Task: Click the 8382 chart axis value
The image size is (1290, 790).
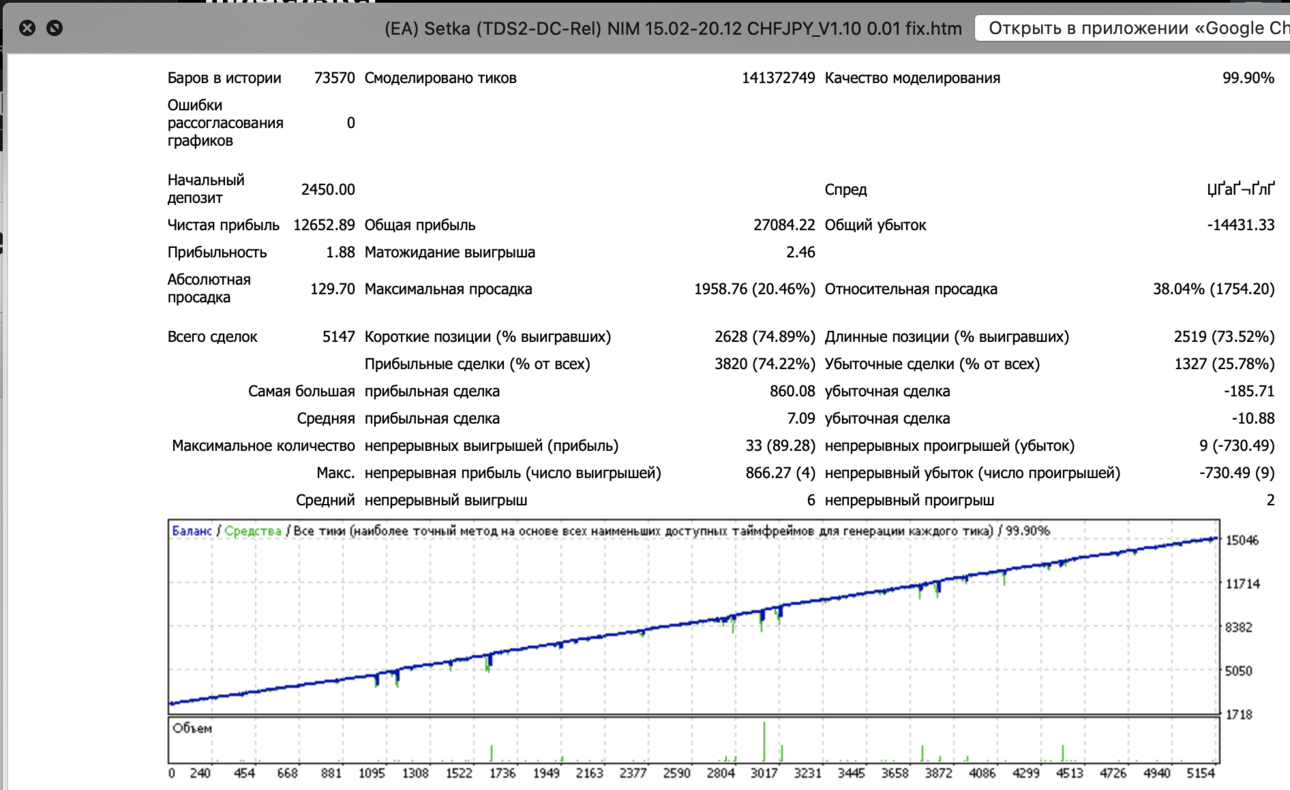Action: [x=1239, y=628]
